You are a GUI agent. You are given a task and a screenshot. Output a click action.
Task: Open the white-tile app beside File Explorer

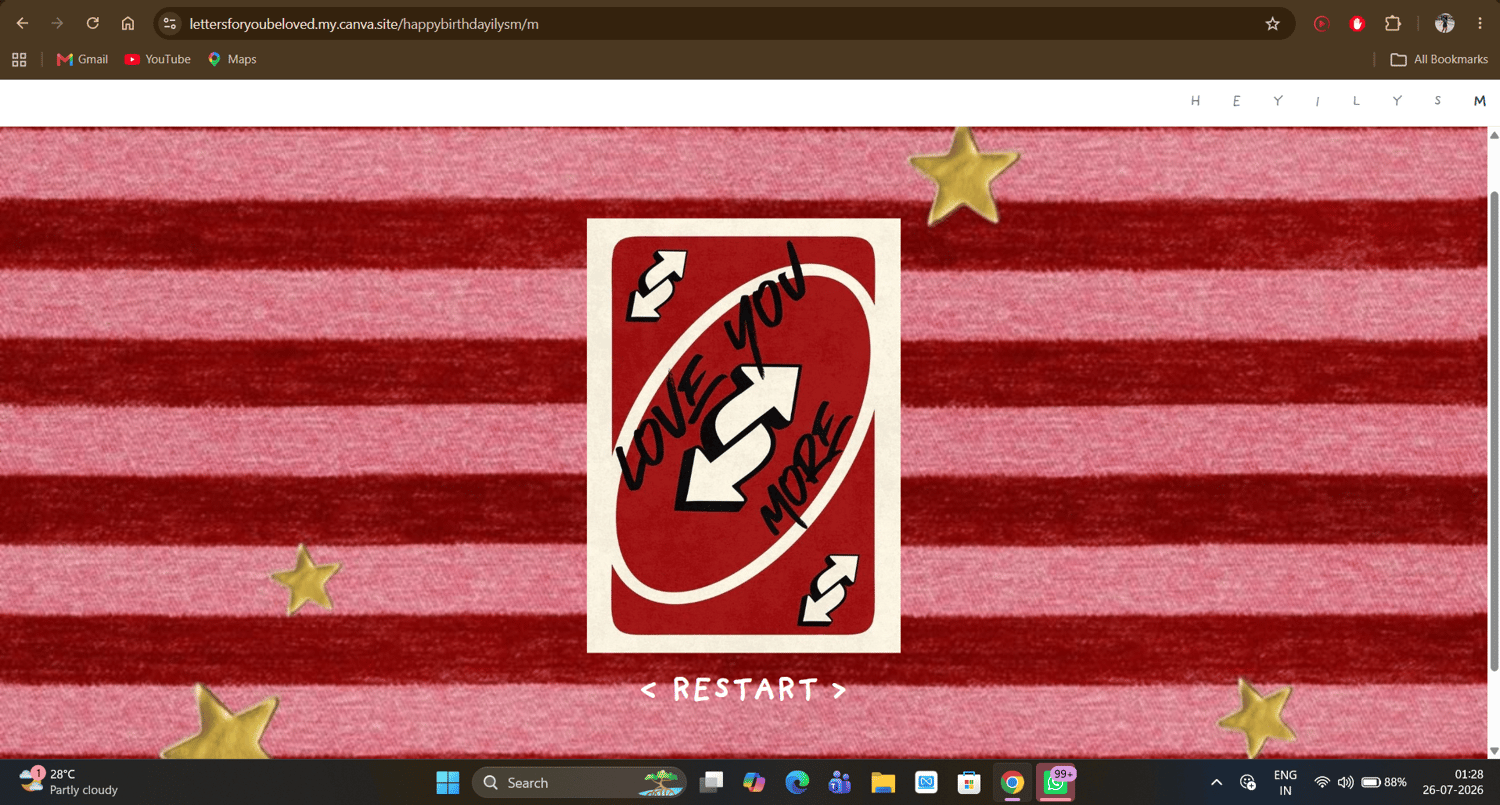(926, 782)
